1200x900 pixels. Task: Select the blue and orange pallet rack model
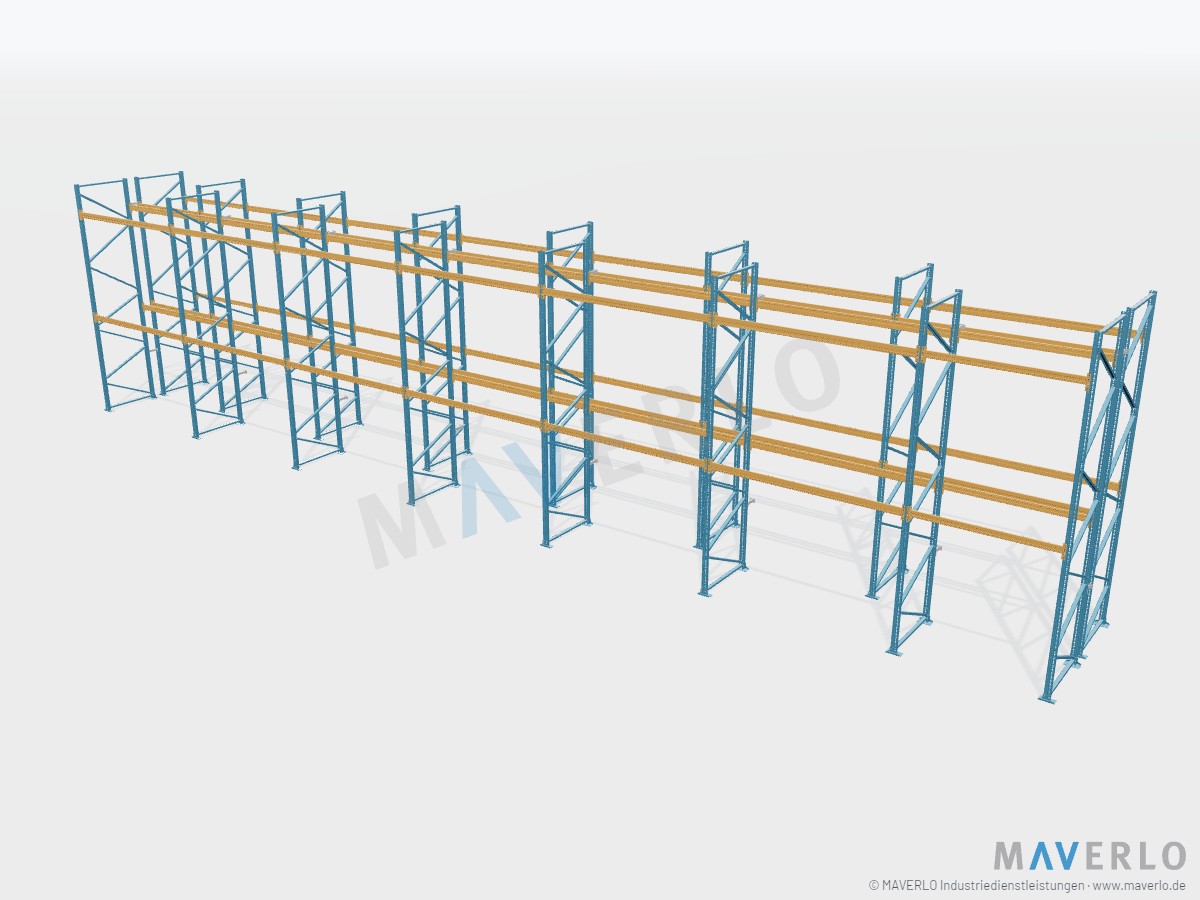[616, 438]
